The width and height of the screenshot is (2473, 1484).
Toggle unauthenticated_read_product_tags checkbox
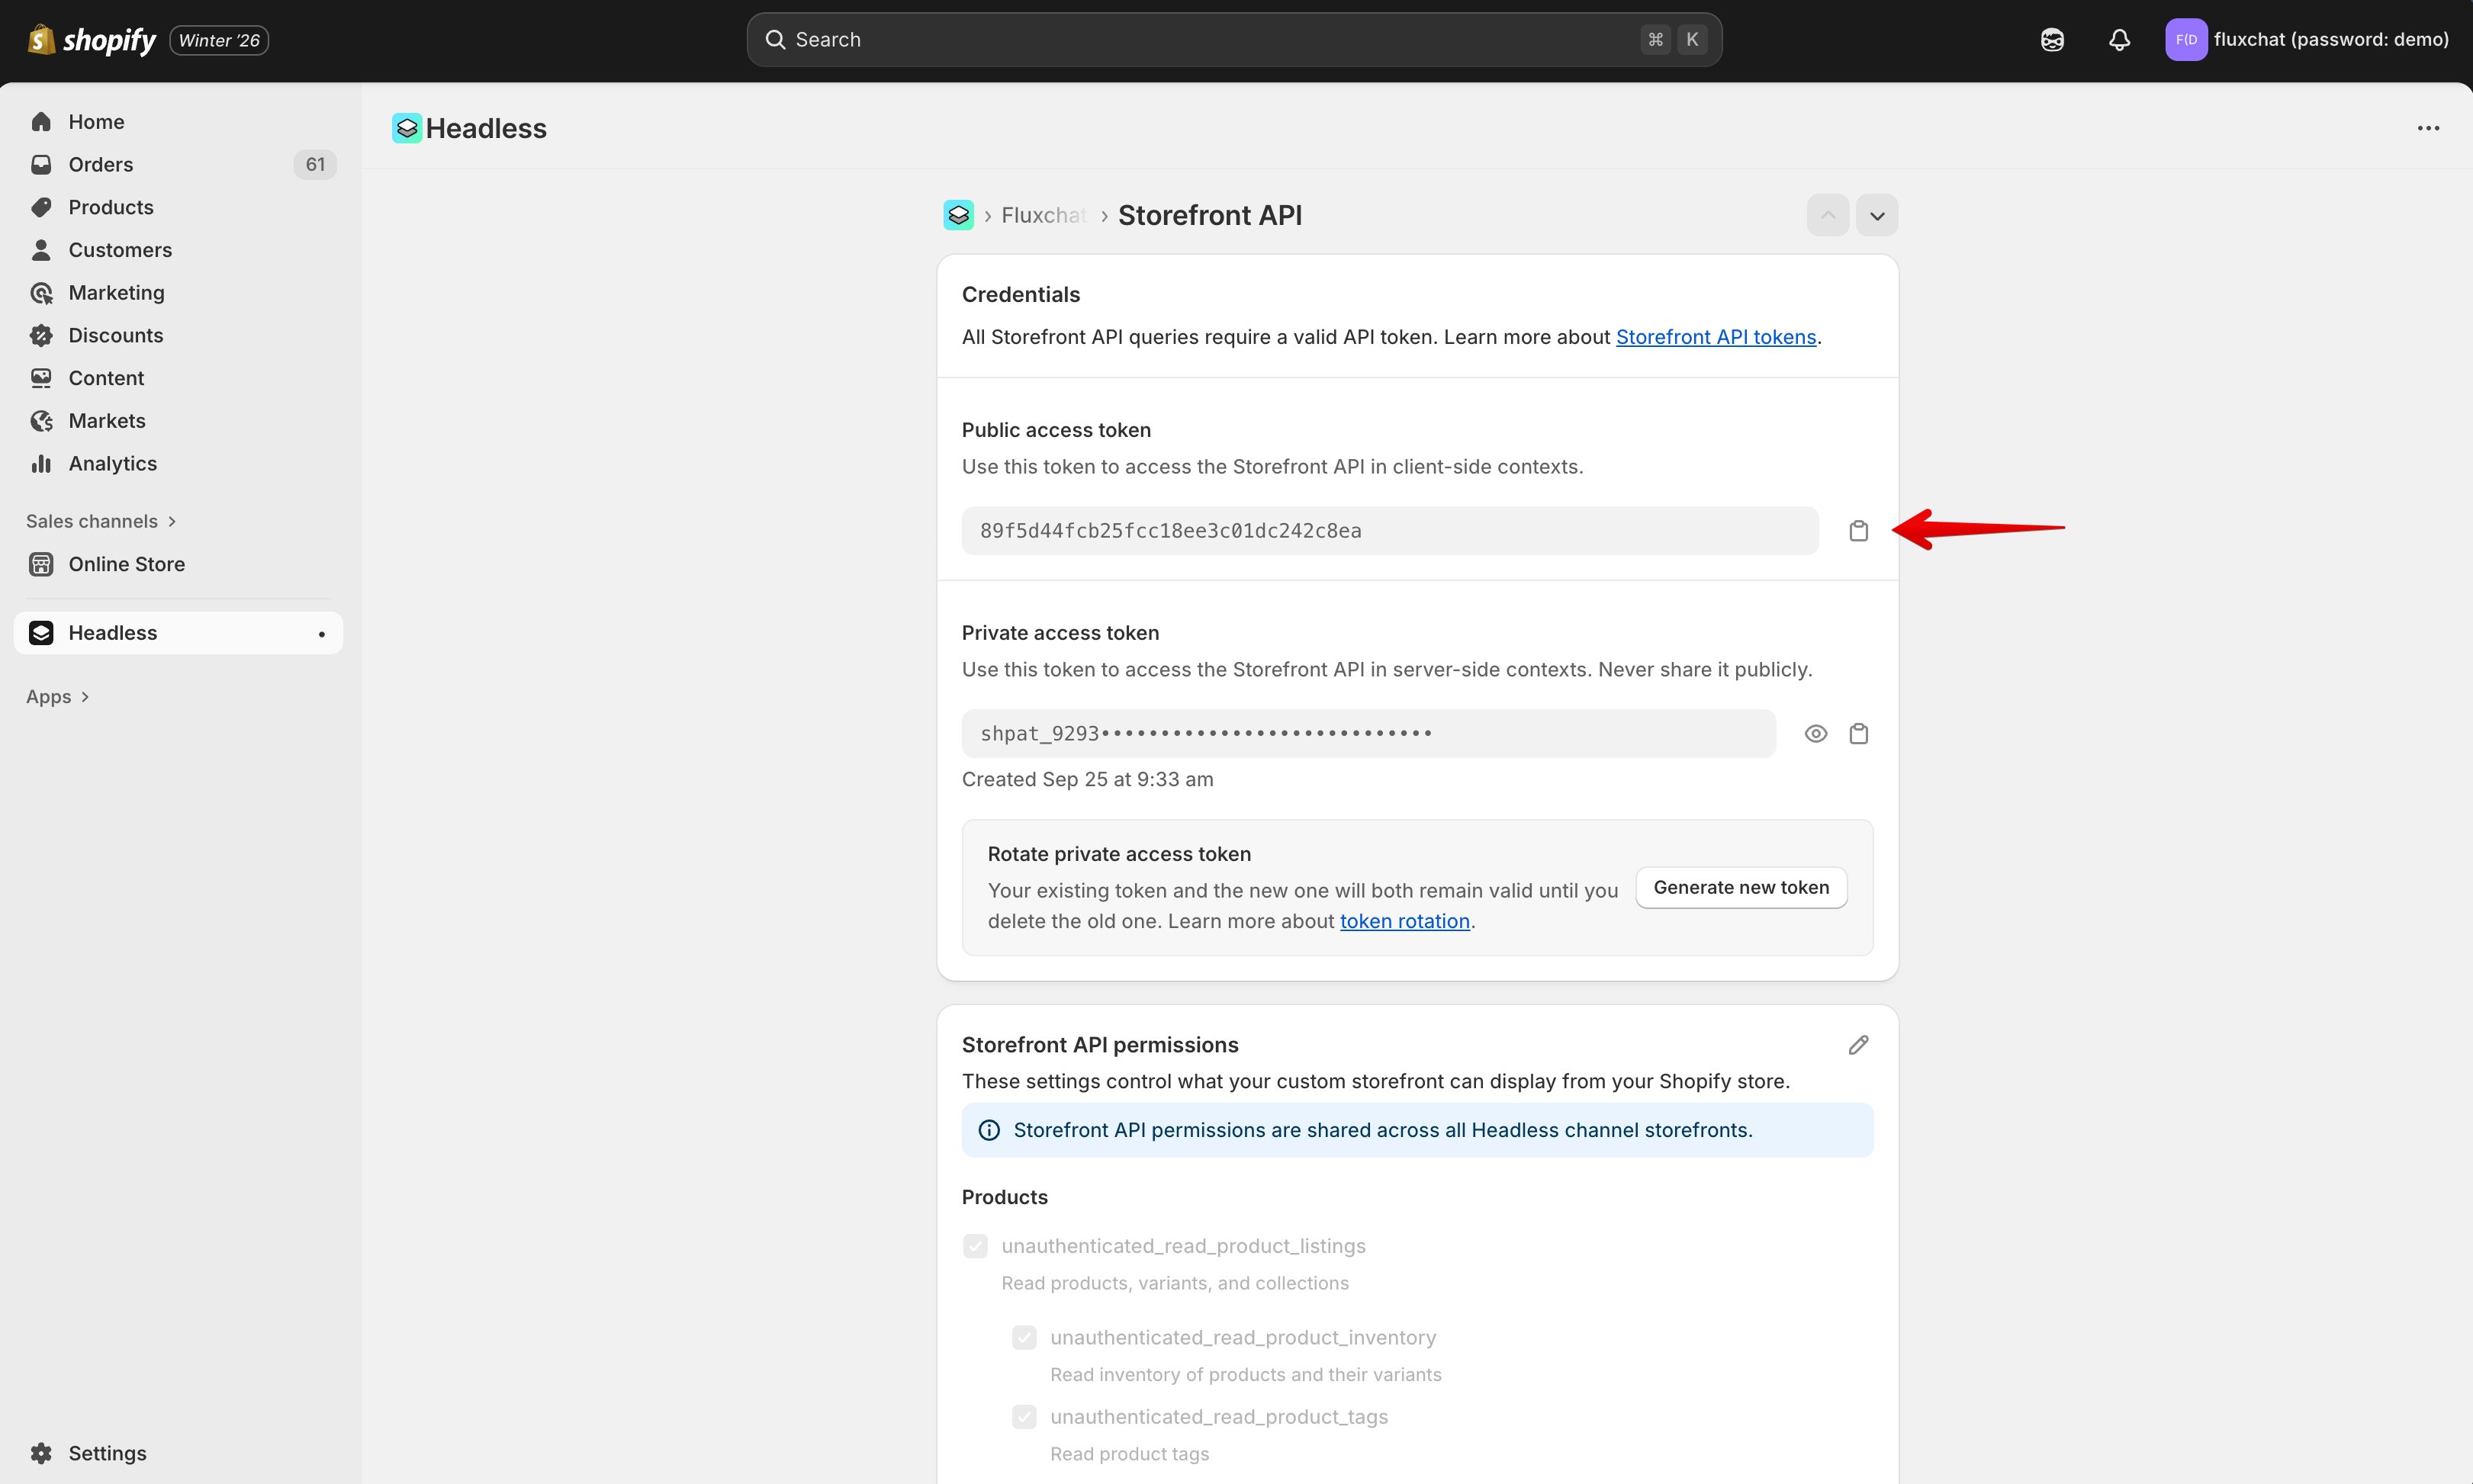1024,1417
